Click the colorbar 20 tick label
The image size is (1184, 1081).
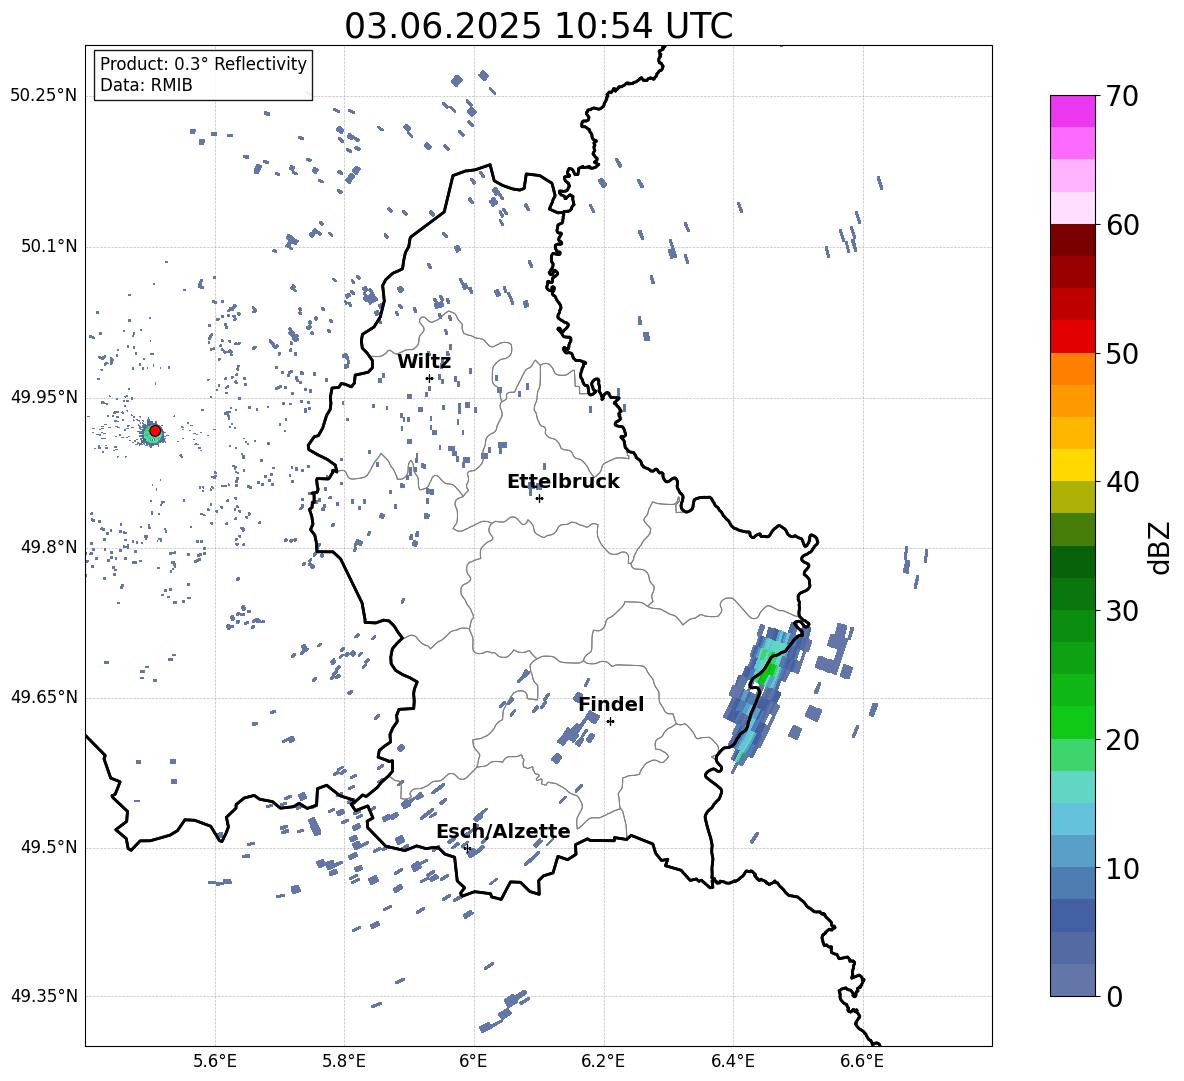pos(1122,739)
